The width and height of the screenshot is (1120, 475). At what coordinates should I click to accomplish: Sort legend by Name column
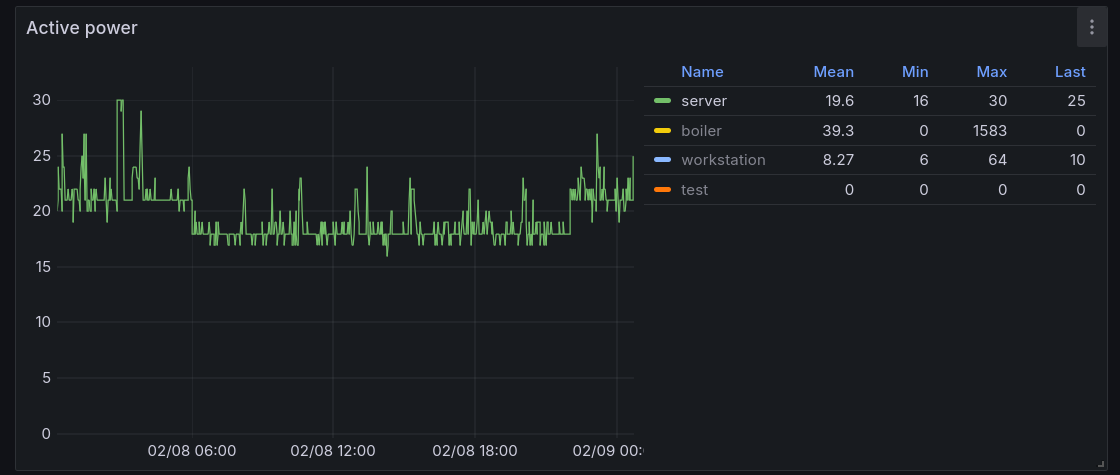pyautogui.click(x=702, y=72)
